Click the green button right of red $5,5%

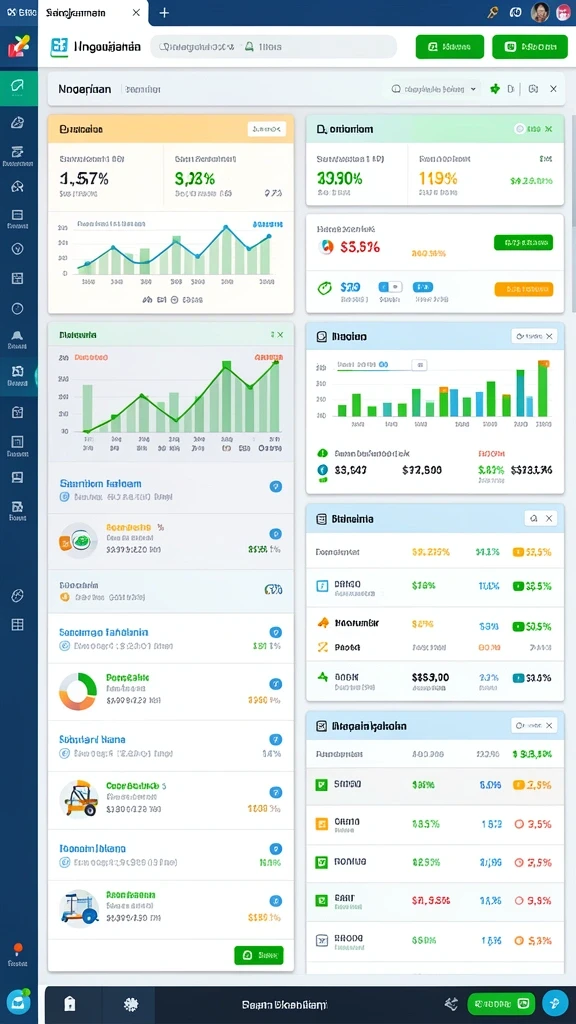[523, 243]
